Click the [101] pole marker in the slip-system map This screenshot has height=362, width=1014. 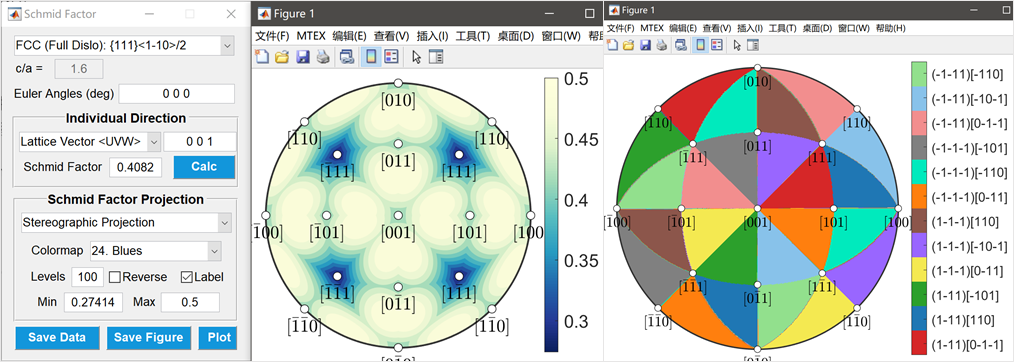833,208
